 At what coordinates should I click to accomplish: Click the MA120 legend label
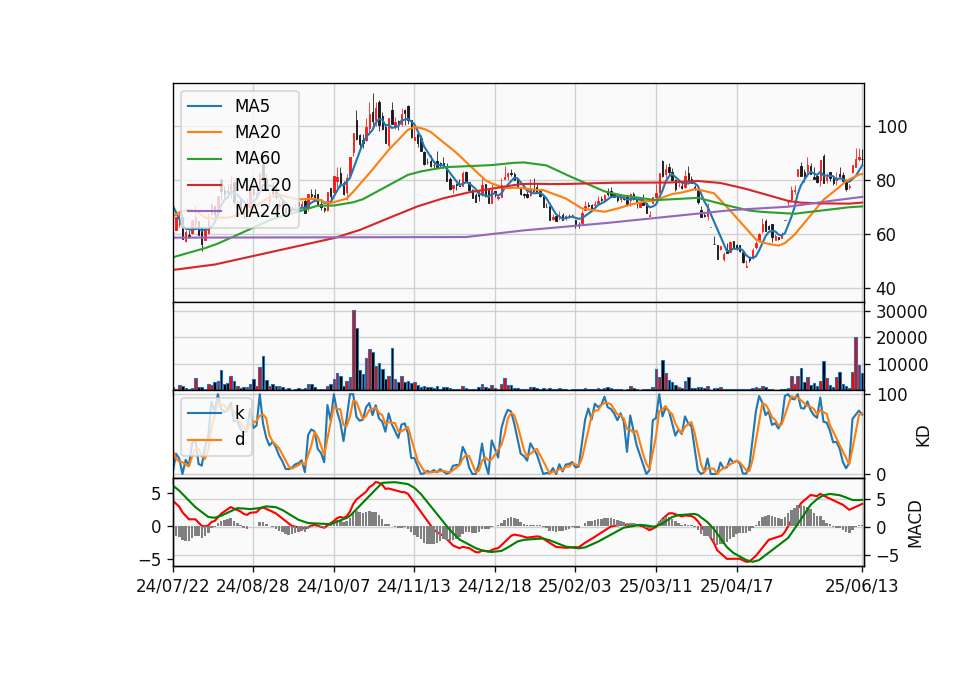263,184
